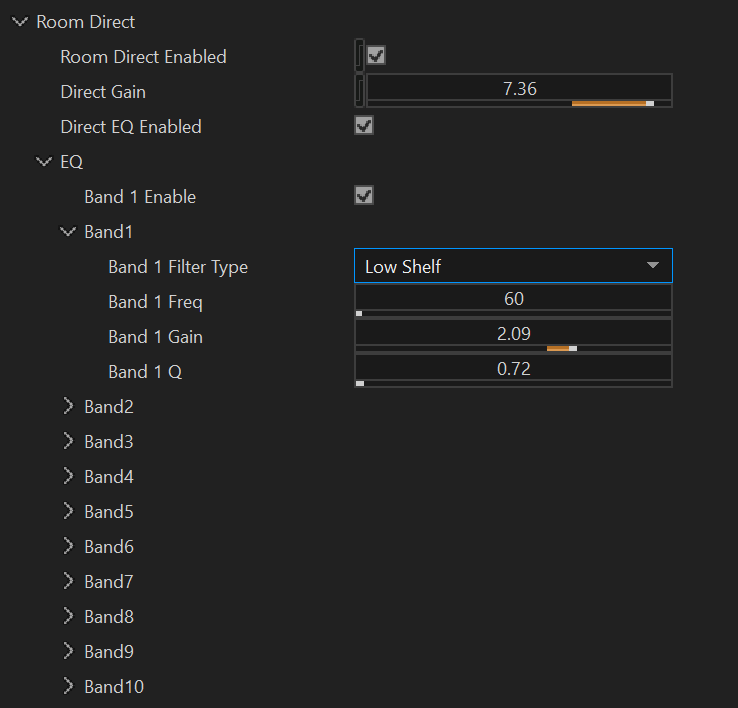Click the Band 1 Q label
Screen dimensions: 738x708
click(x=145, y=372)
